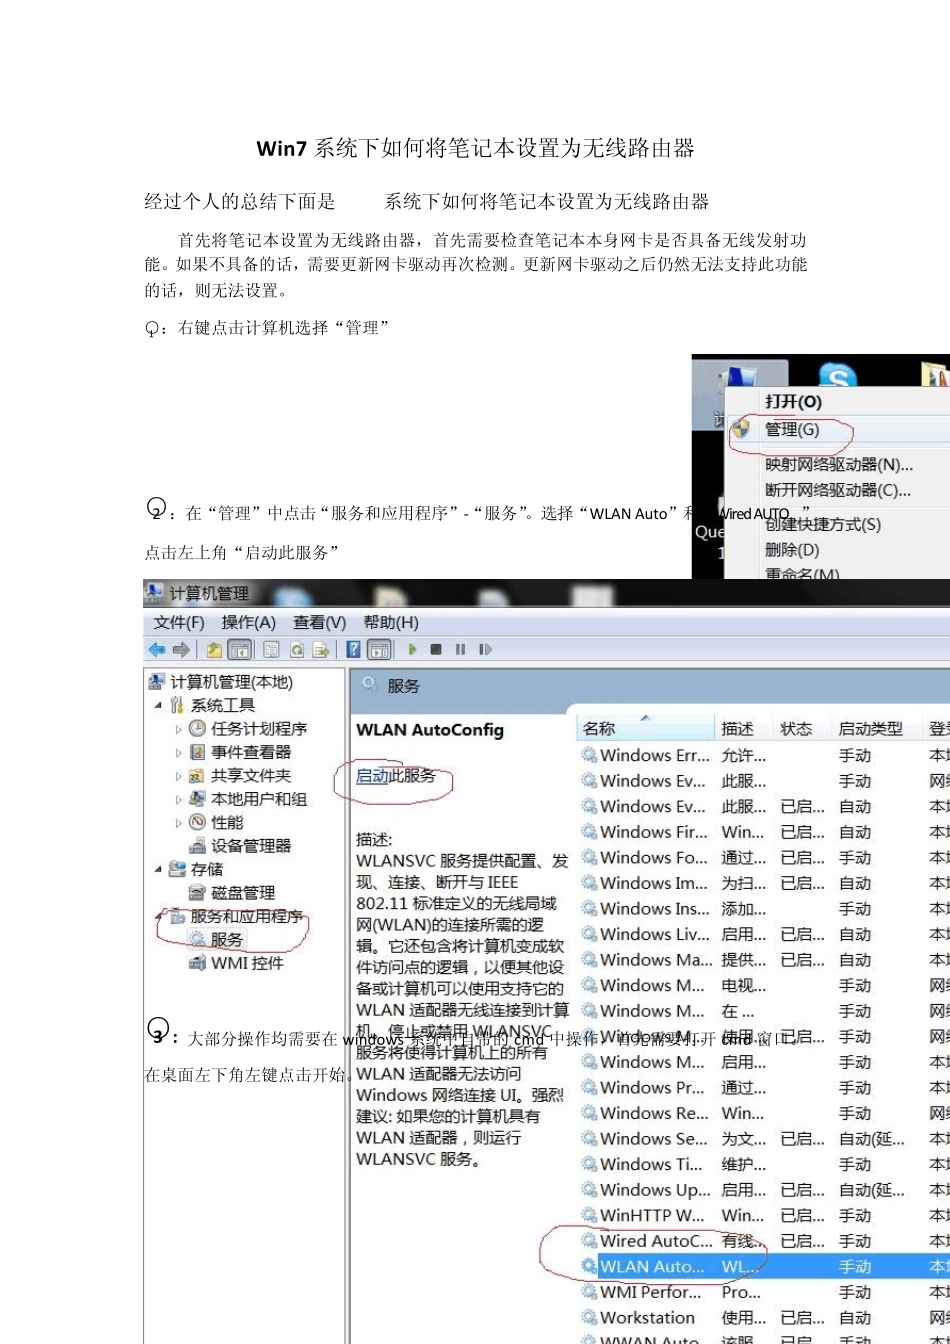This screenshot has width=950, height=1344.
Task: Click the Refresh toolbar icon
Action: 297,649
